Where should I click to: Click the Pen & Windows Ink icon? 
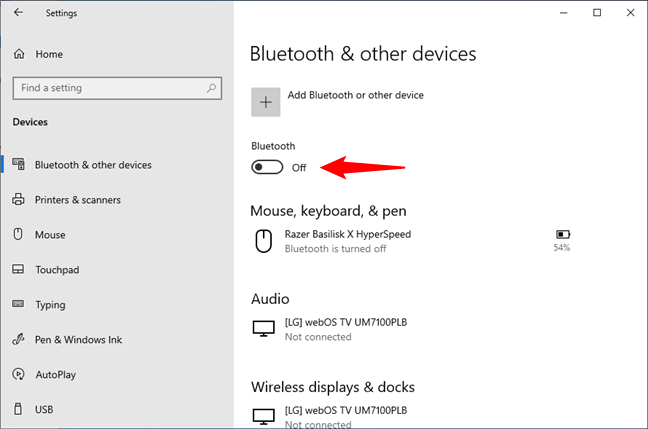tap(18, 339)
